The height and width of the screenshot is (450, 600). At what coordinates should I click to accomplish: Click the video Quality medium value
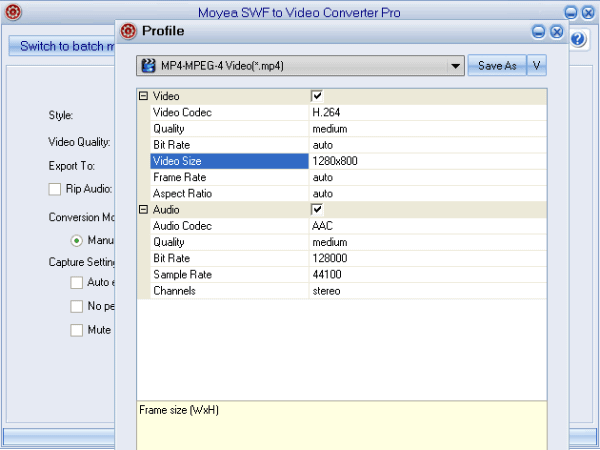(330, 129)
